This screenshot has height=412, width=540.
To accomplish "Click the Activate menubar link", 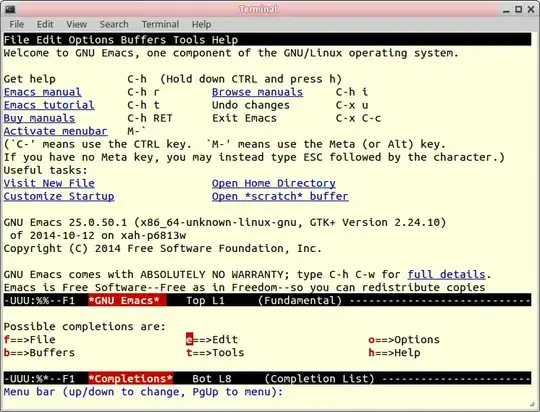I will point(55,131).
